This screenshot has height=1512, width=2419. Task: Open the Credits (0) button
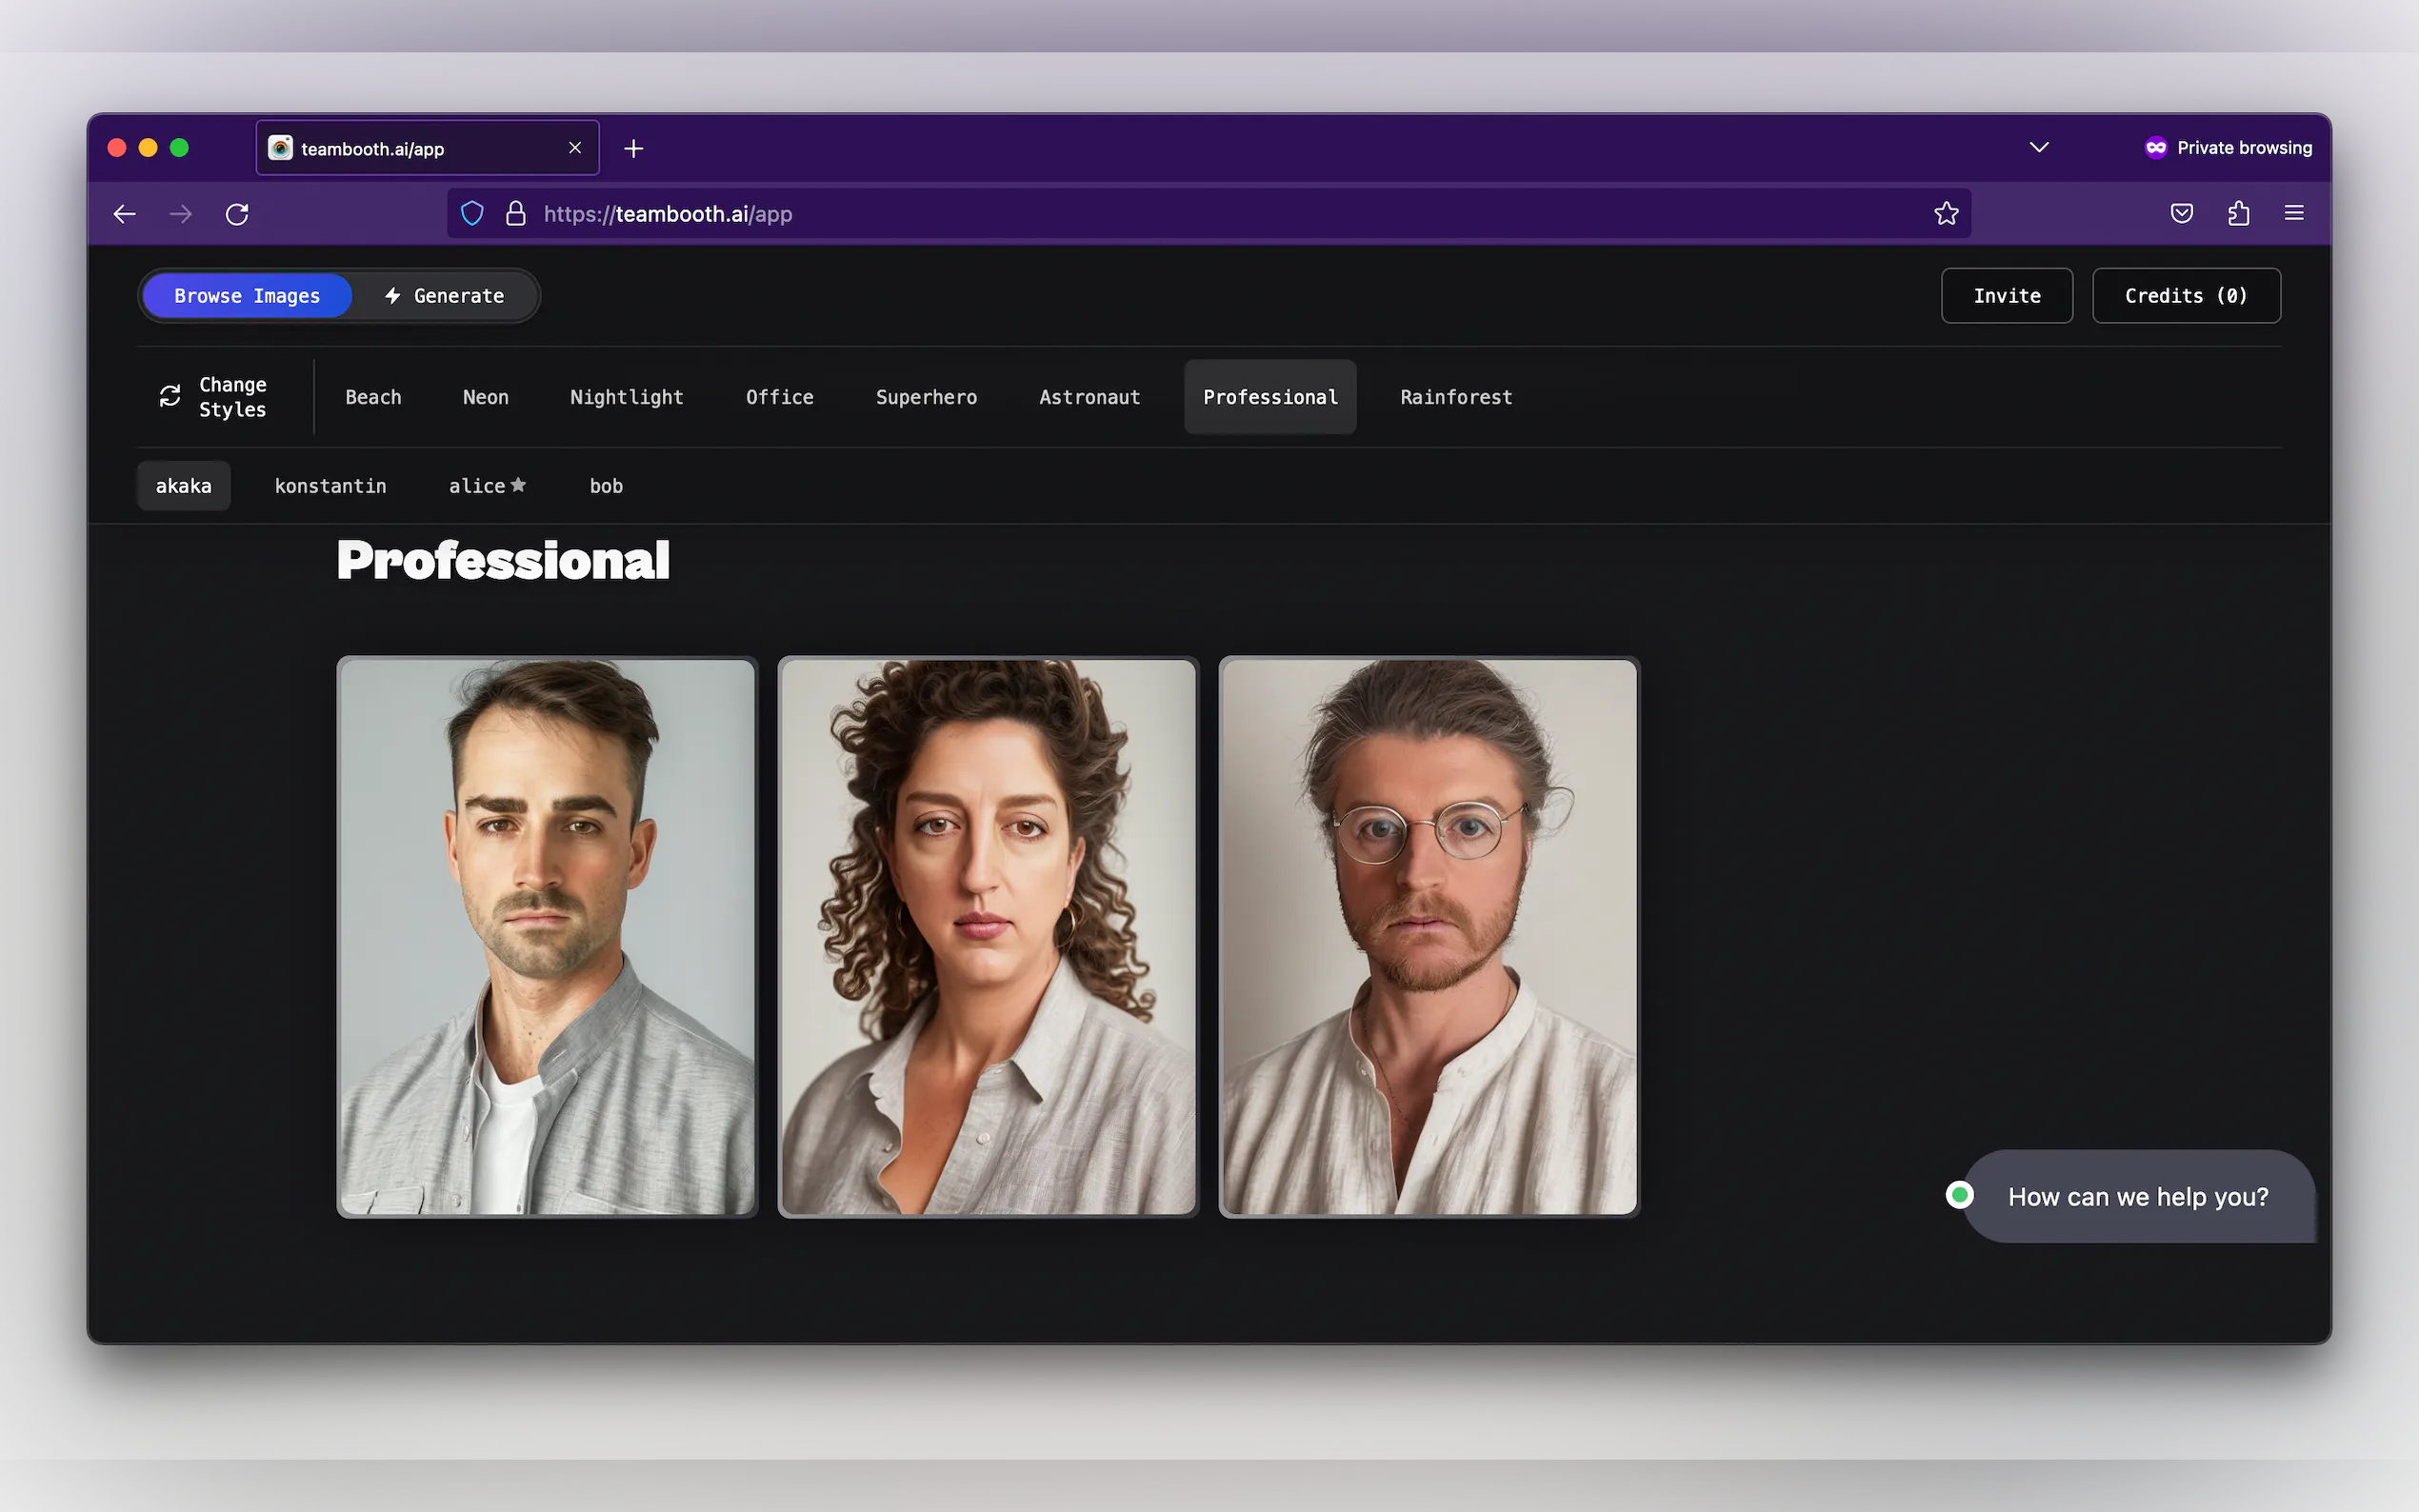[2185, 296]
